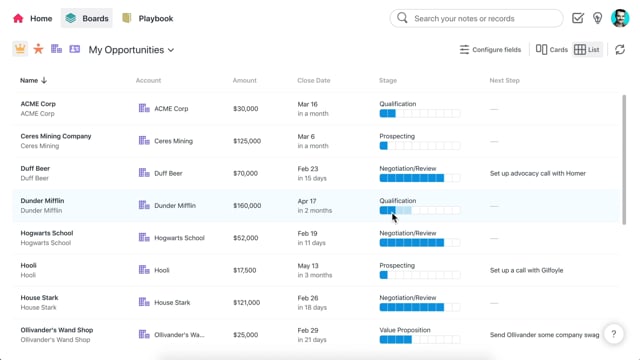Expand the My Opportunities view dropdown
This screenshot has width=640, height=360.
click(x=131, y=50)
